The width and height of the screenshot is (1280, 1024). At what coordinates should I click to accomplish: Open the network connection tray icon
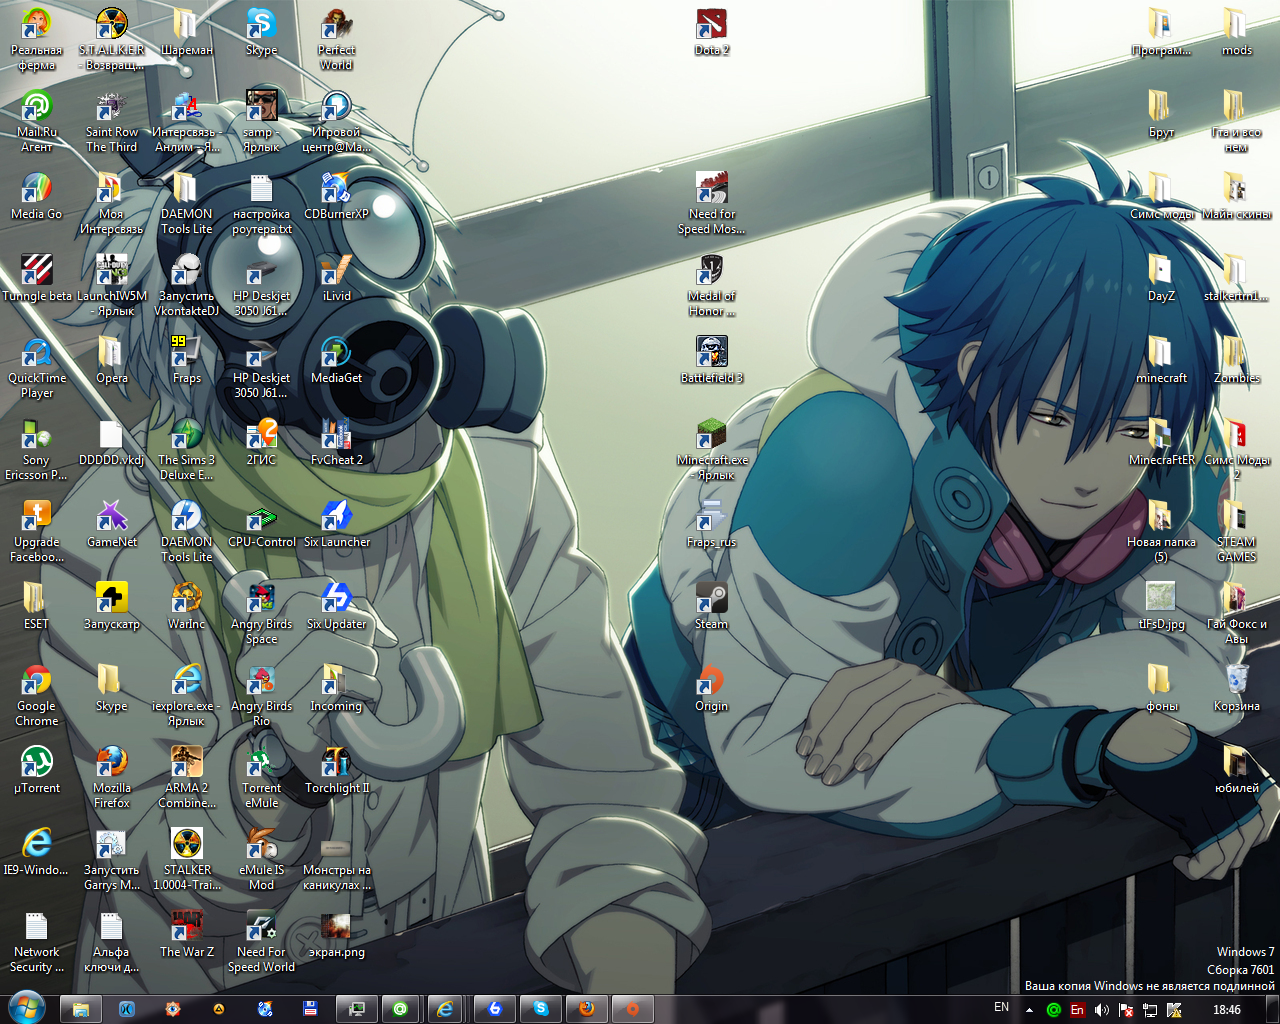click(1150, 1010)
